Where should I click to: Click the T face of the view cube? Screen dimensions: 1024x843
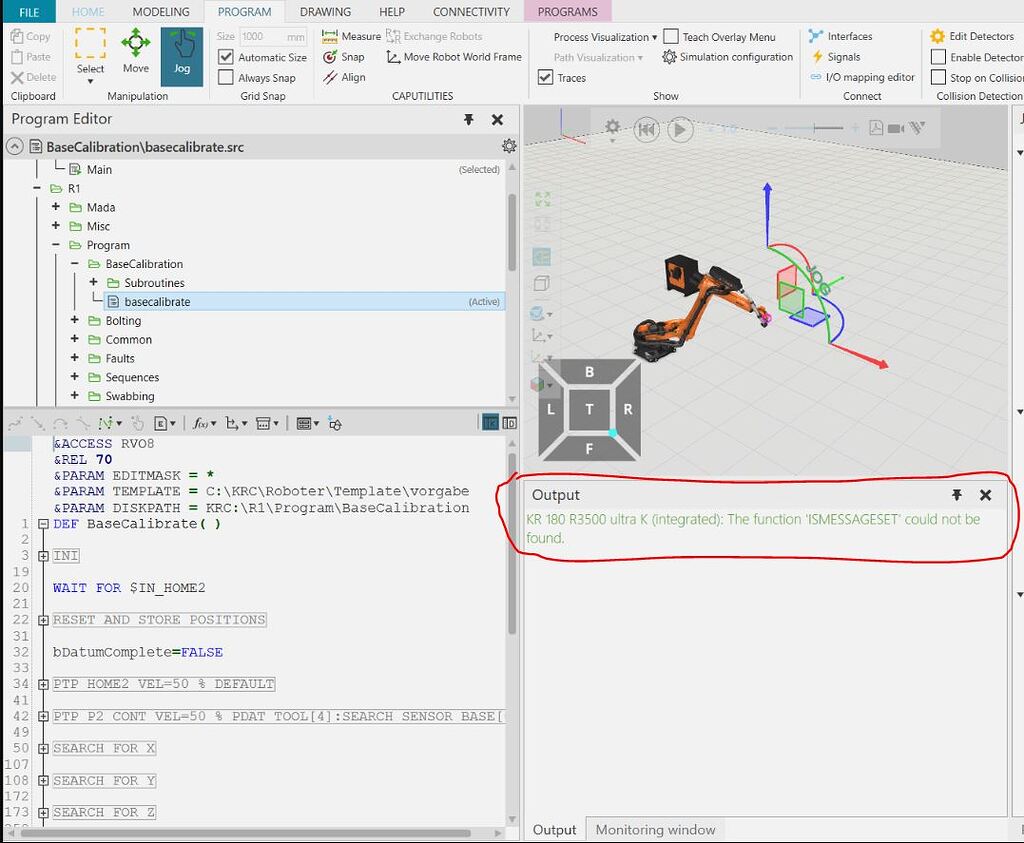589,409
